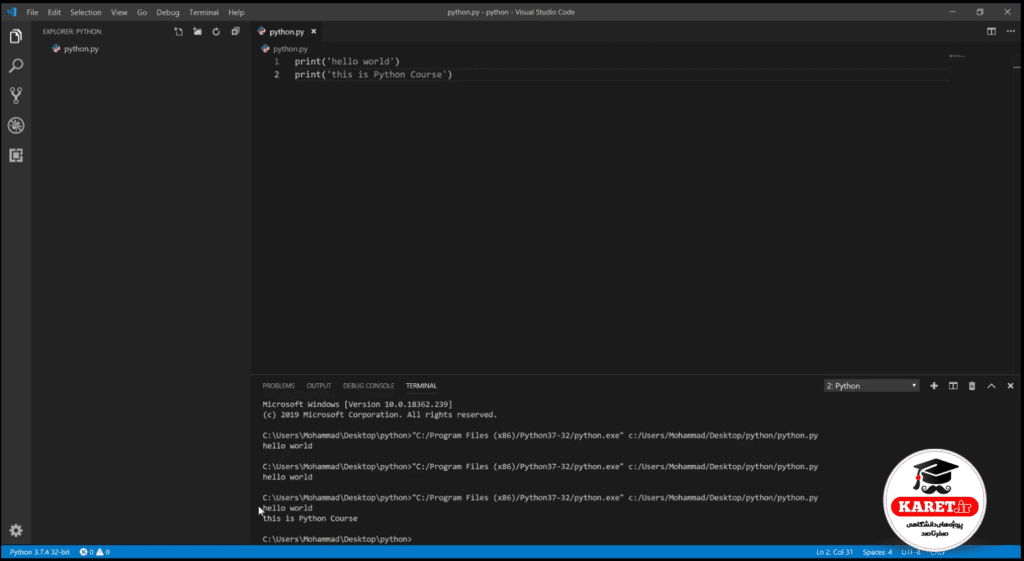Open the Terminal menu

(204, 12)
